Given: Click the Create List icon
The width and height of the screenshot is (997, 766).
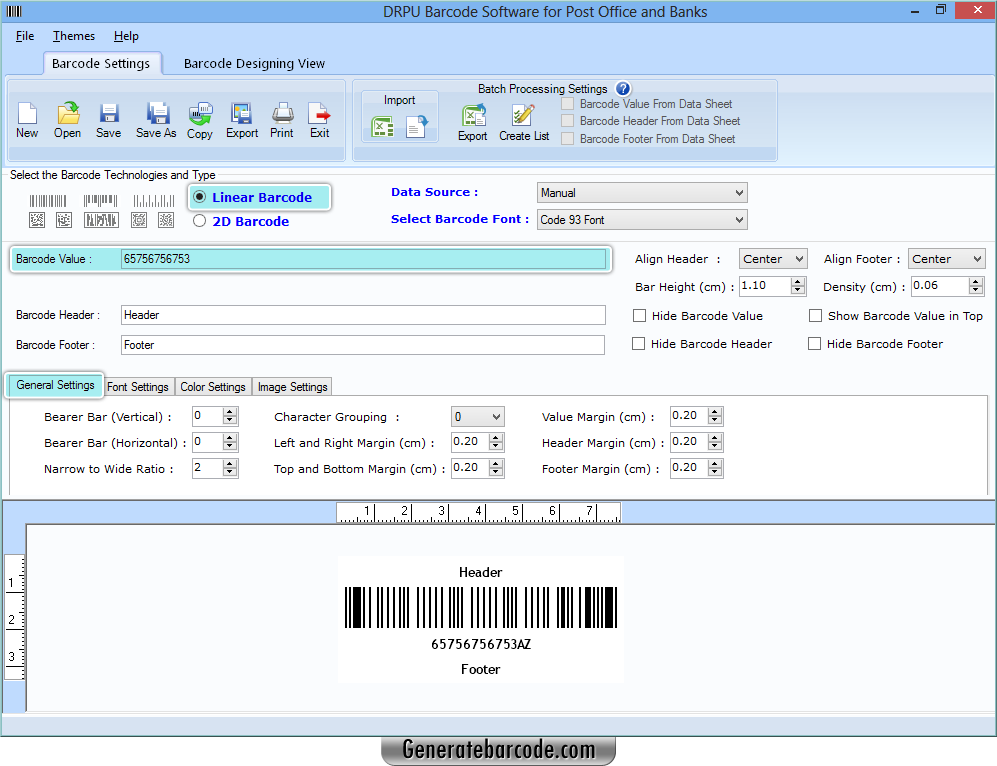Looking at the screenshot, I should [523, 115].
